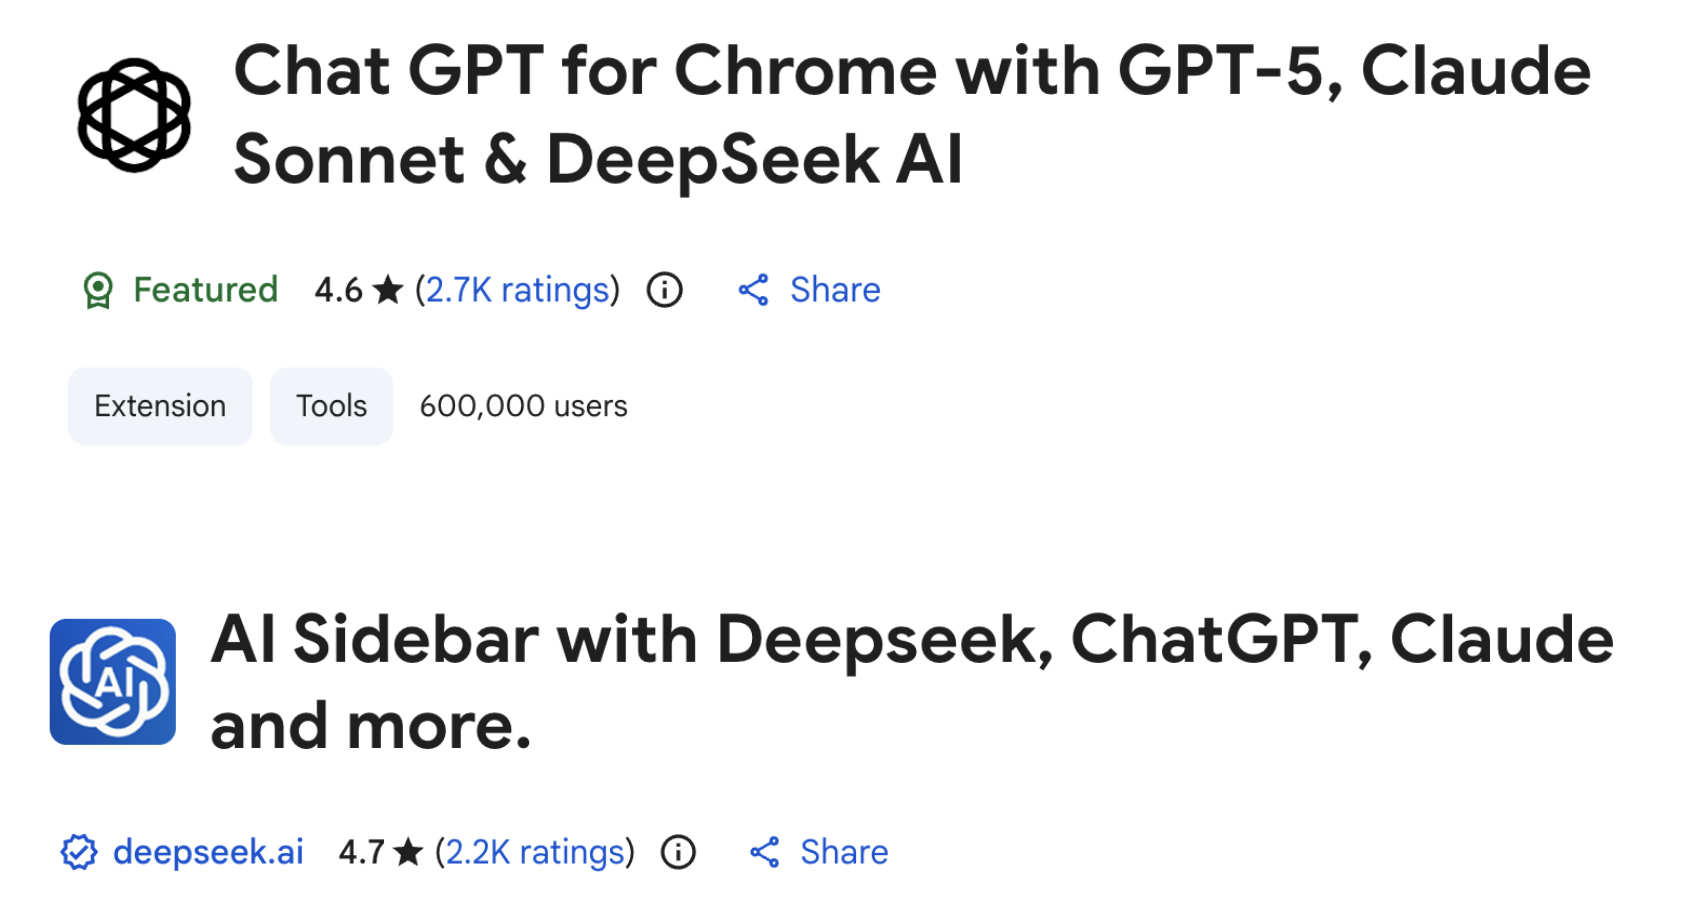
Task: Select the Extension category chip
Action: pyautogui.click(x=160, y=406)
